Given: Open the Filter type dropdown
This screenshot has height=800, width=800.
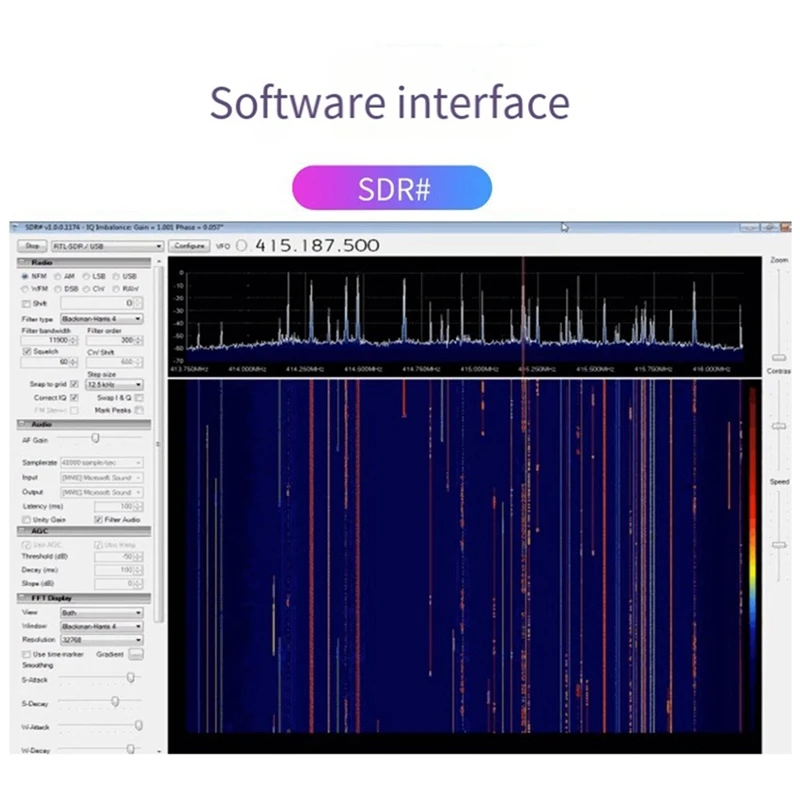Looking at the screenshot, I should pyautogui.click(x=101, y=319).
